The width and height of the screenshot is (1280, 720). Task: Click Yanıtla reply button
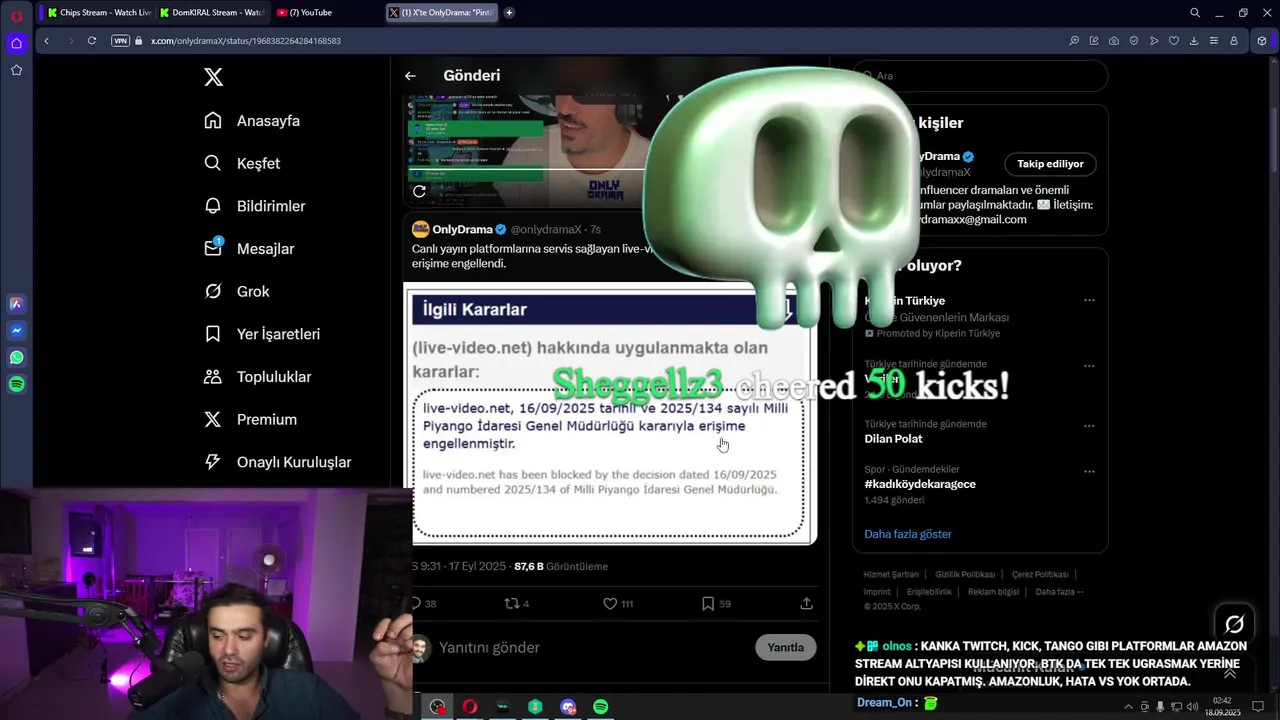click(785, 648)
